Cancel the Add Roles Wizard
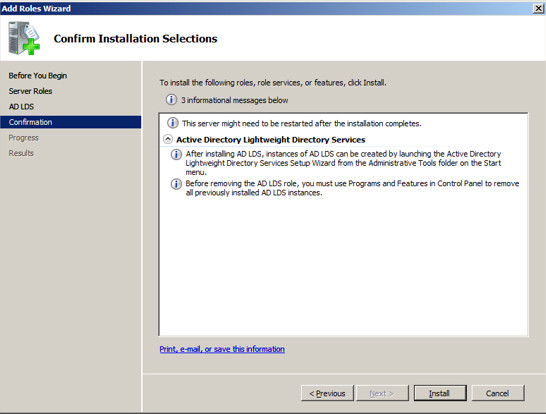 pyautogui.click(x=498, y=393)
